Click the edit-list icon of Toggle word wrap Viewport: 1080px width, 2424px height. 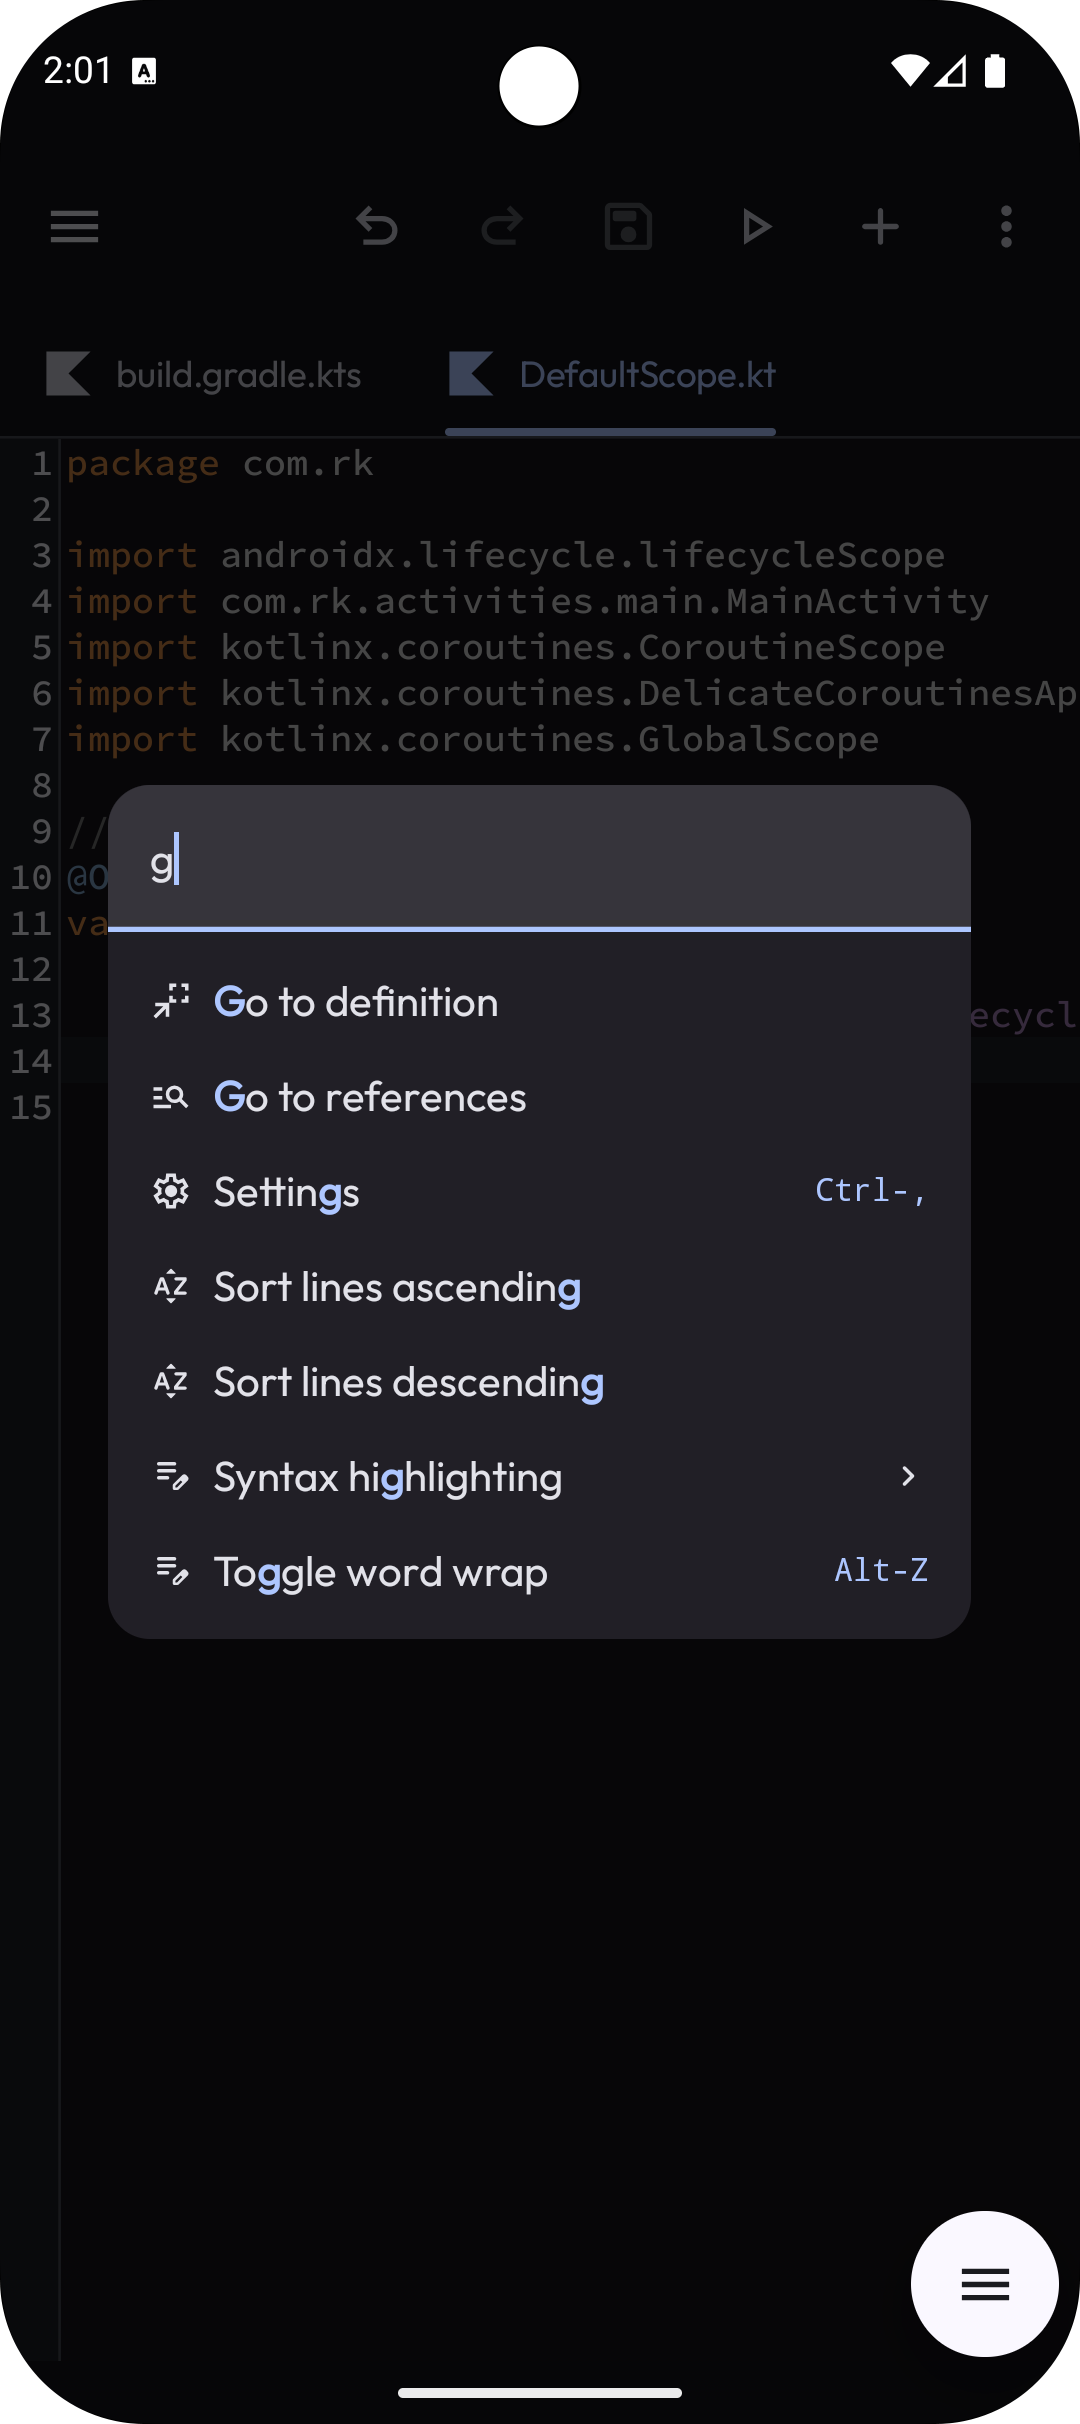click(x=172, y=1571)
